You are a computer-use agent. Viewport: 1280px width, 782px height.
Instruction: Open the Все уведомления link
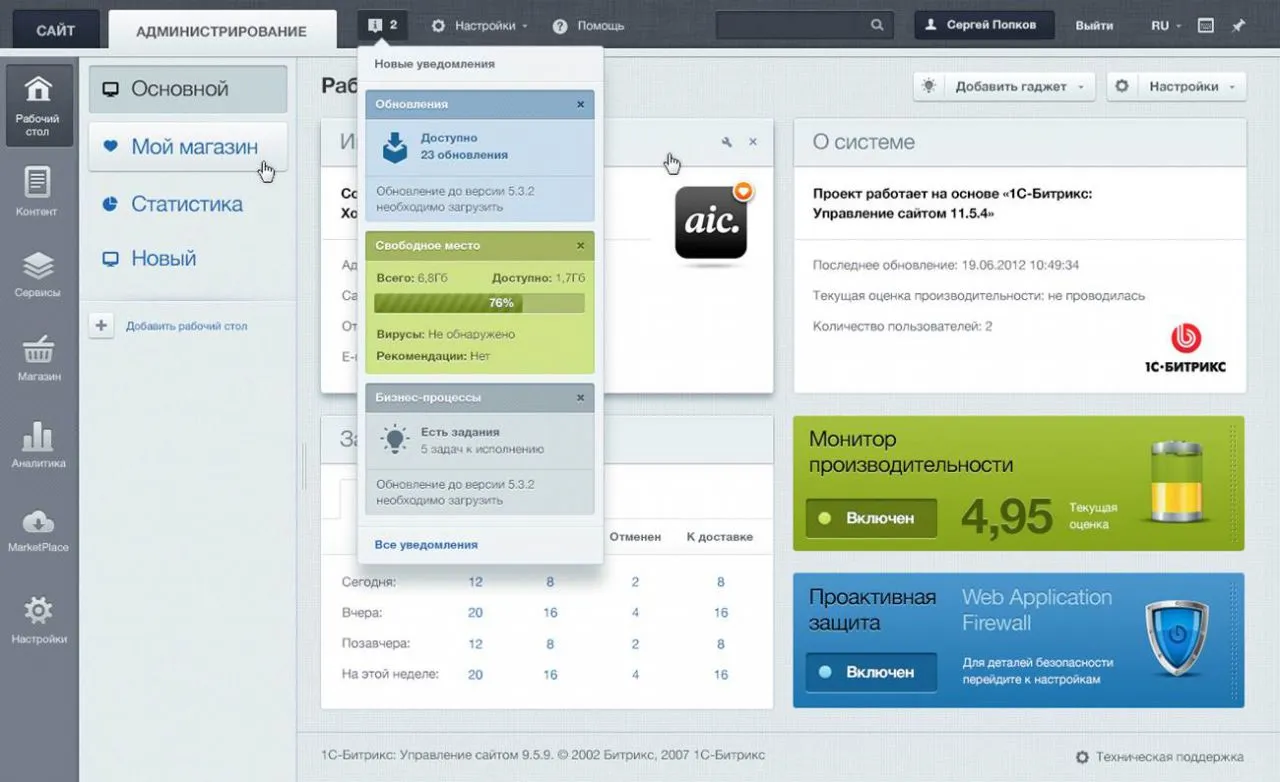(x=426, y=545)
